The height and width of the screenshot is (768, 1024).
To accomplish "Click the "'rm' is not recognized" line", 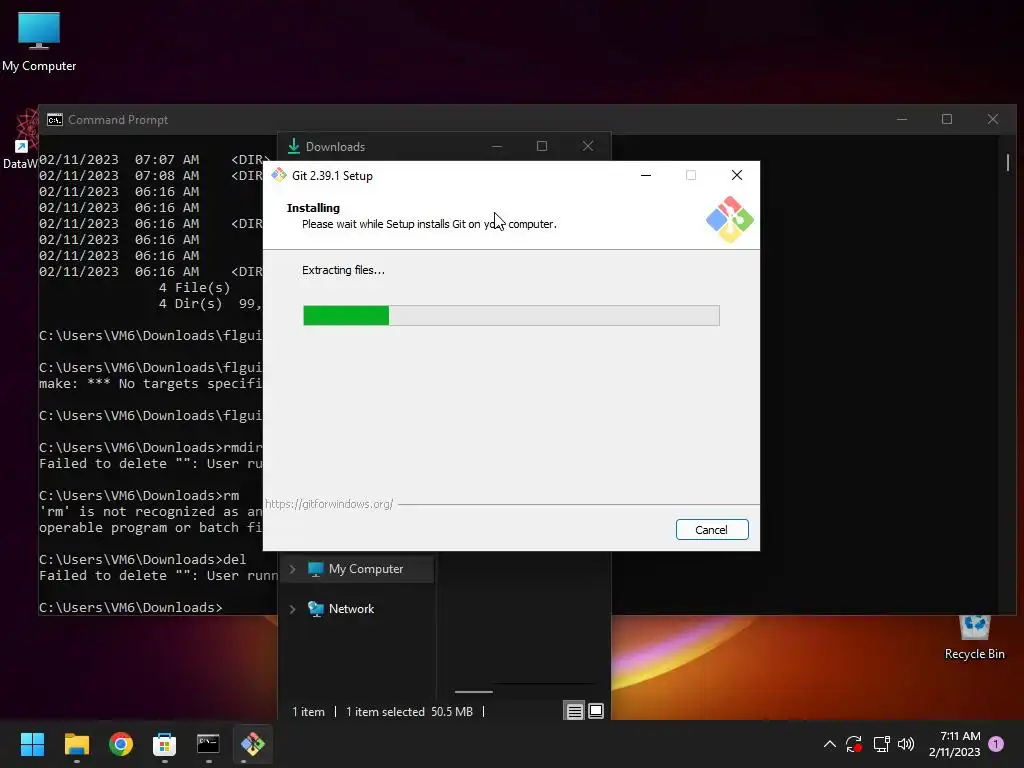I will coord(150,512).
